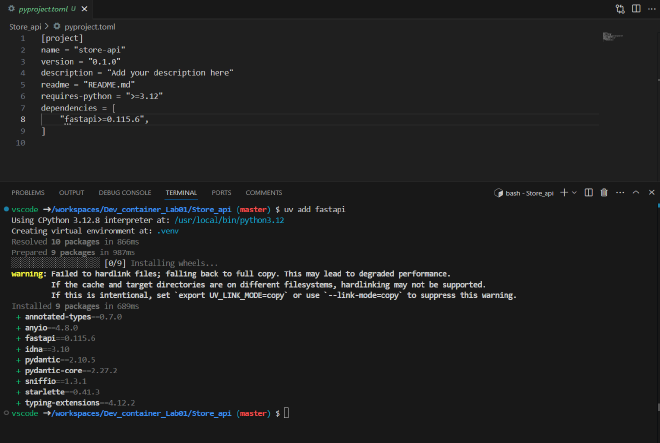Open the DEBUG CONSOLE tab

tap(125, 192)
